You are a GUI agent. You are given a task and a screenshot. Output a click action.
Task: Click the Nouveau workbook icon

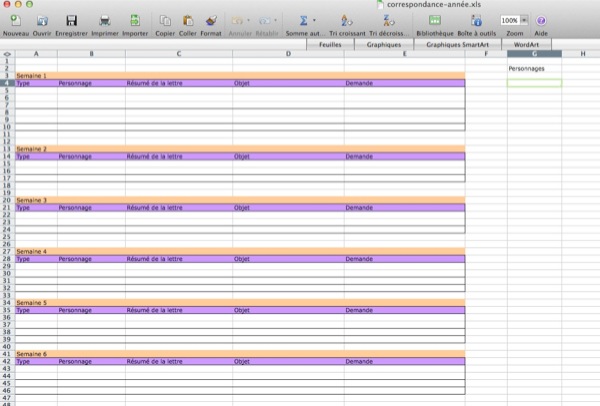coord(15,20)
